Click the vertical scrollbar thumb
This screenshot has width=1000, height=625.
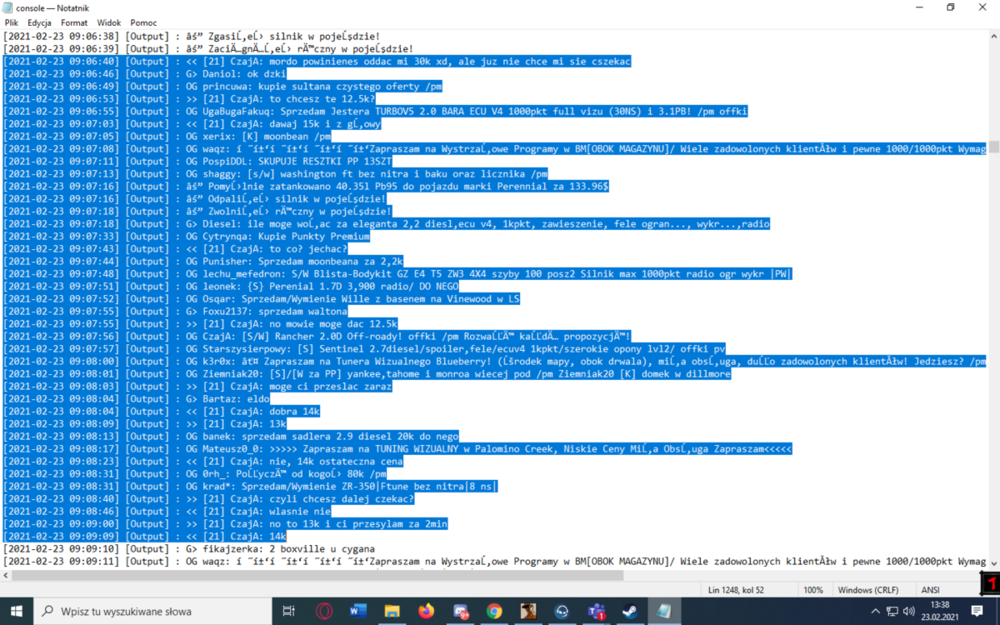[994, 147]
